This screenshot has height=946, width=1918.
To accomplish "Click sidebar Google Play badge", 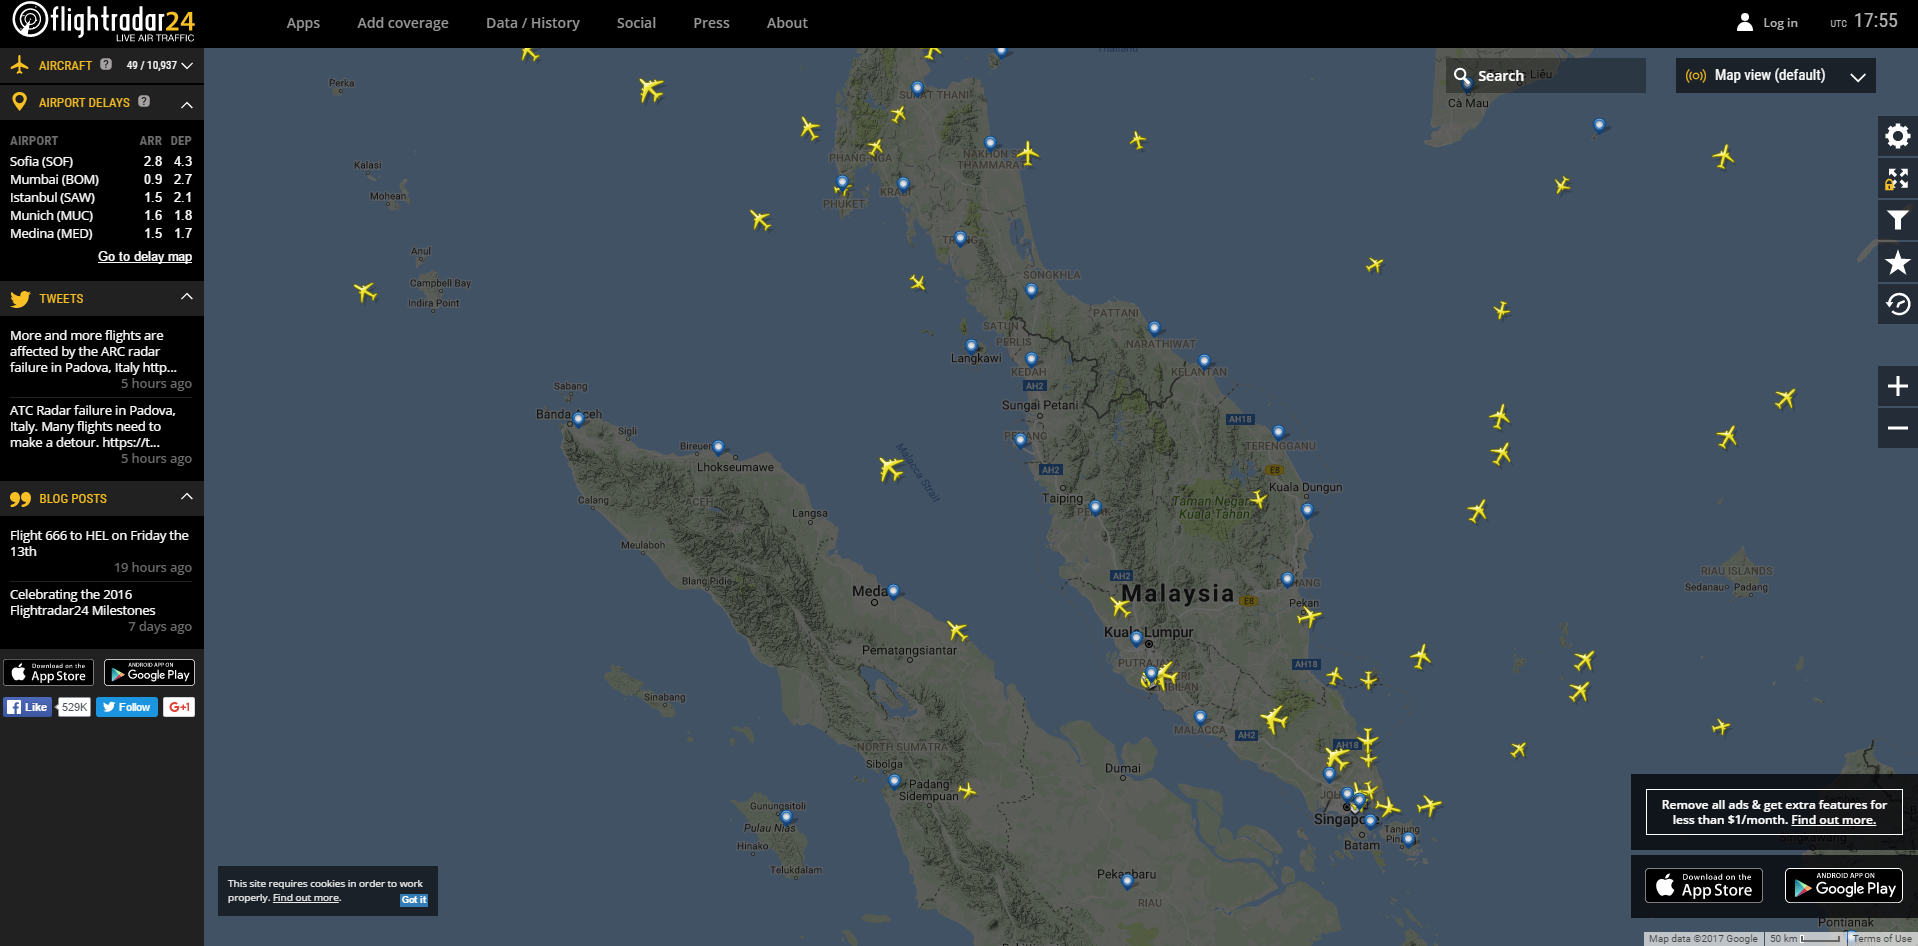I will tap(150, 672).
